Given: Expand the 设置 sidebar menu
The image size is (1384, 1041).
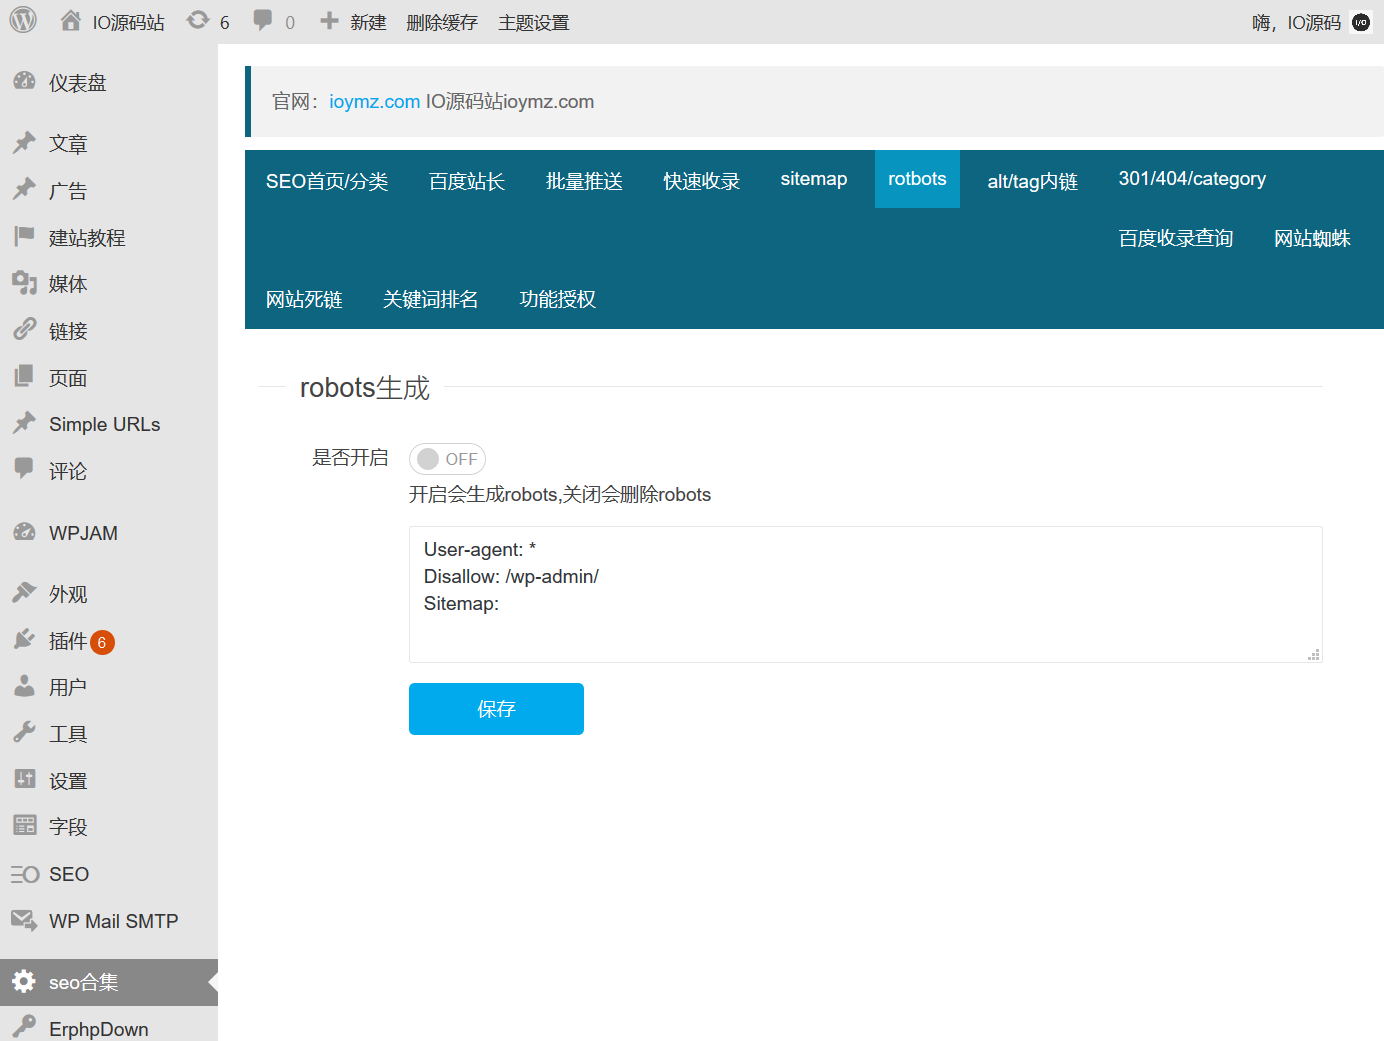Looking at the screenshot, I should [68, 780].
